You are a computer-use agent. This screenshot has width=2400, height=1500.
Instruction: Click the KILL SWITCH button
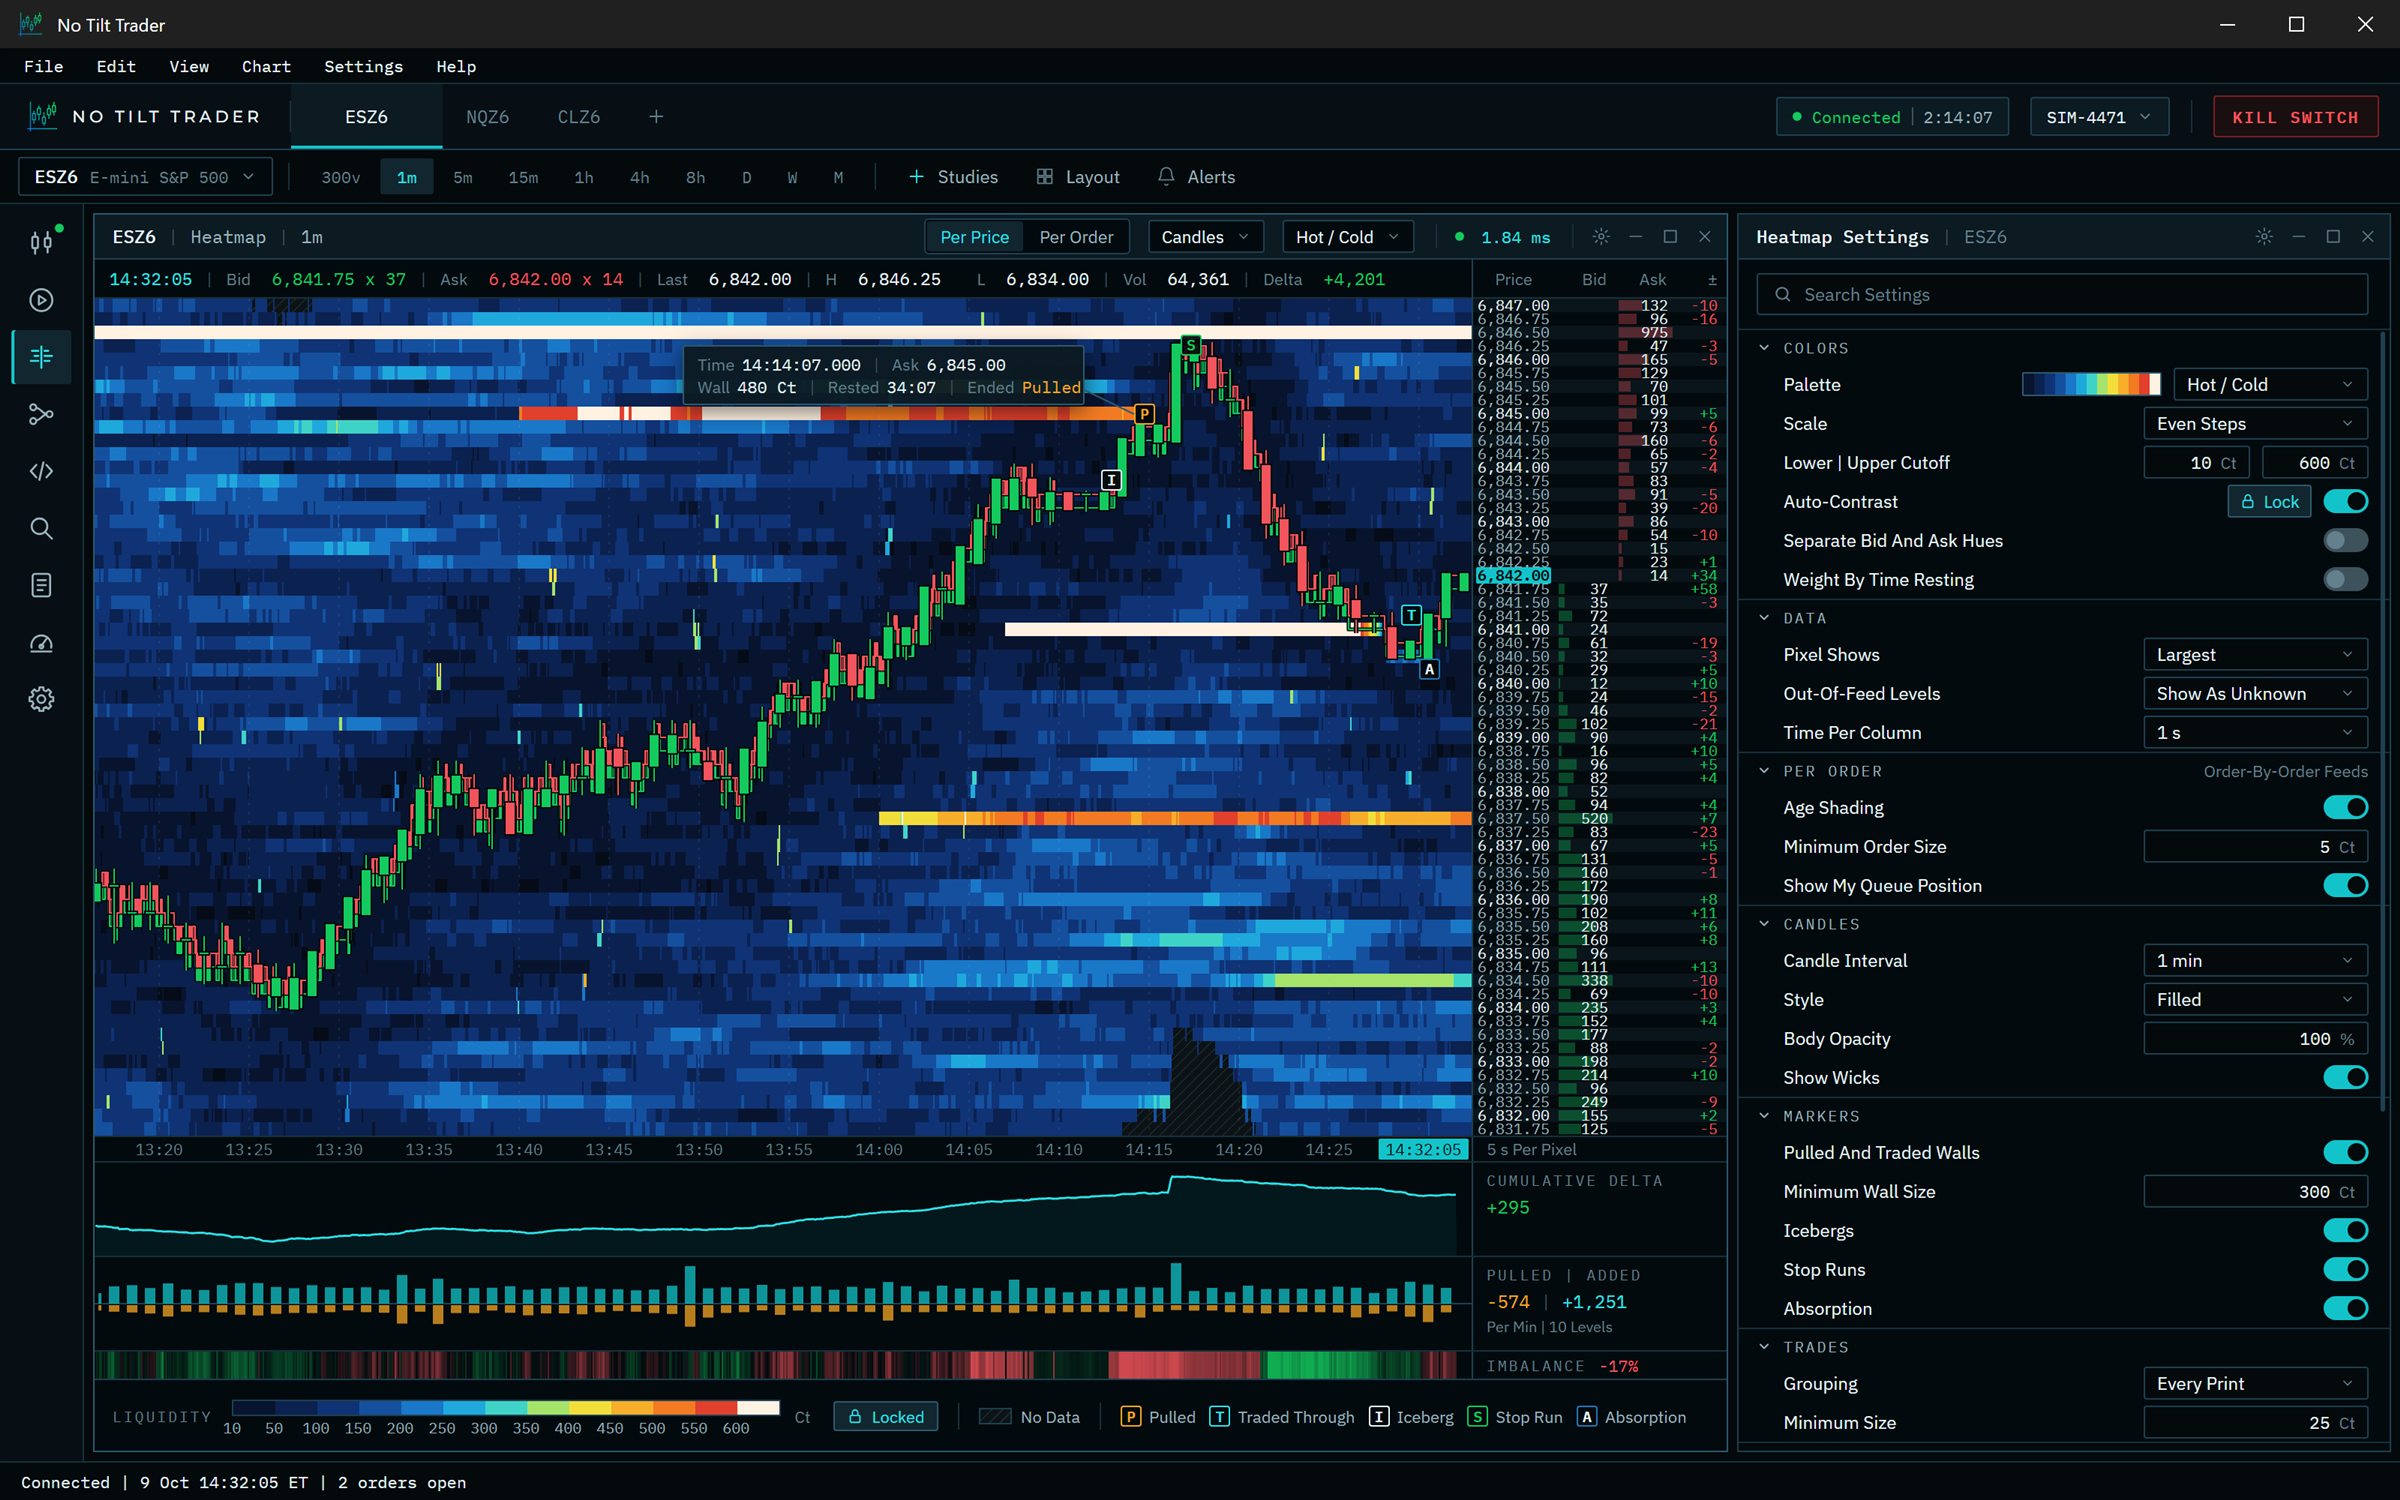coord(2295,117)
